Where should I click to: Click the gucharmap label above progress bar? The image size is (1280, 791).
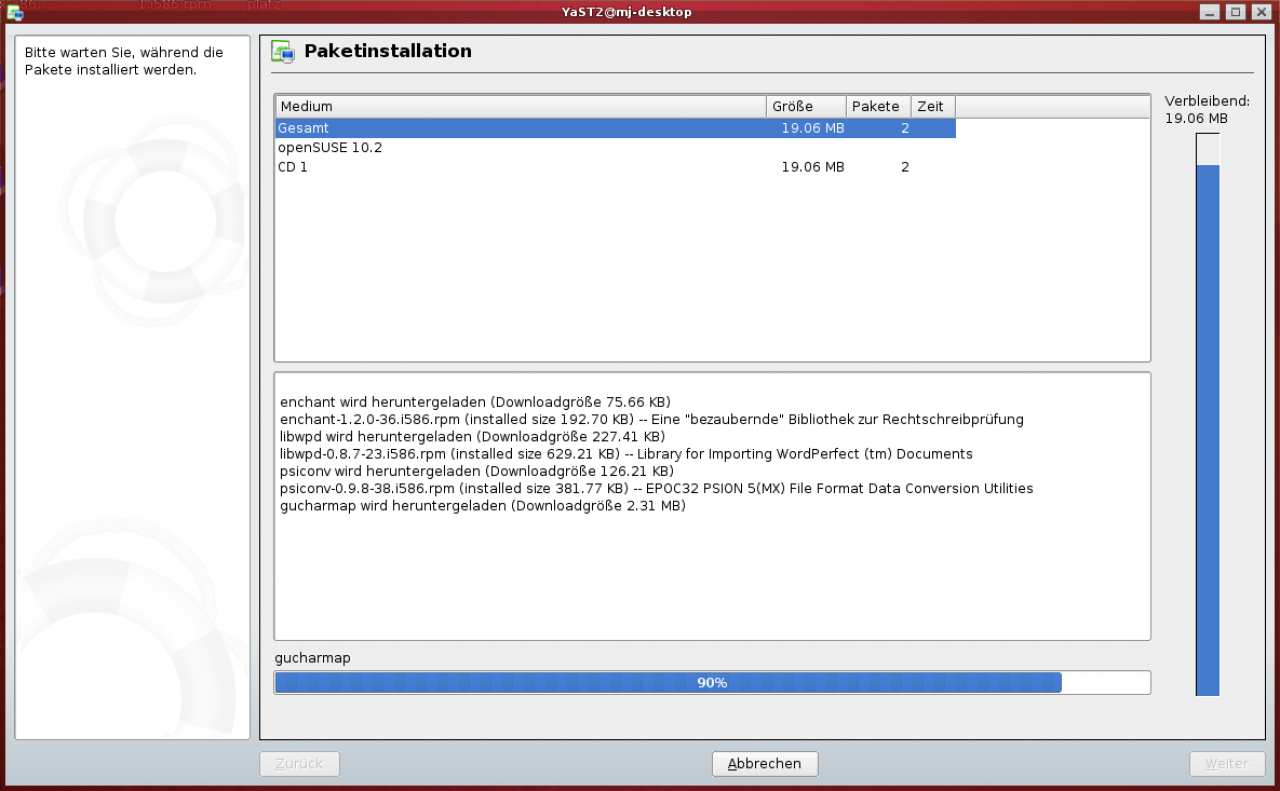pos(313,658)
